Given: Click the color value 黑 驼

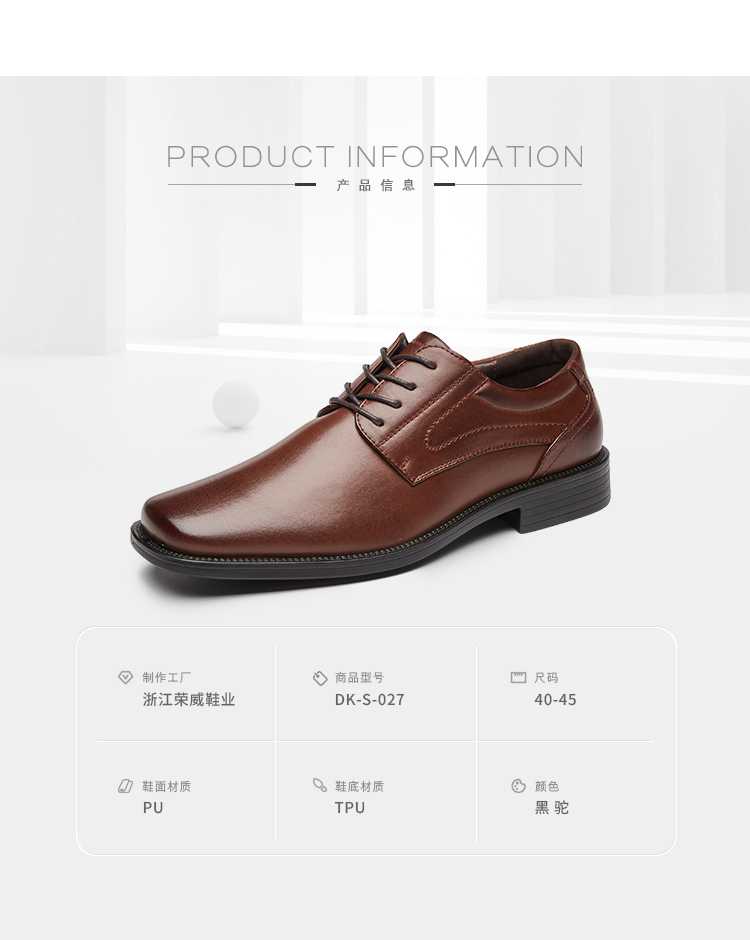Looking at the screenshot, I should (552, 808).
